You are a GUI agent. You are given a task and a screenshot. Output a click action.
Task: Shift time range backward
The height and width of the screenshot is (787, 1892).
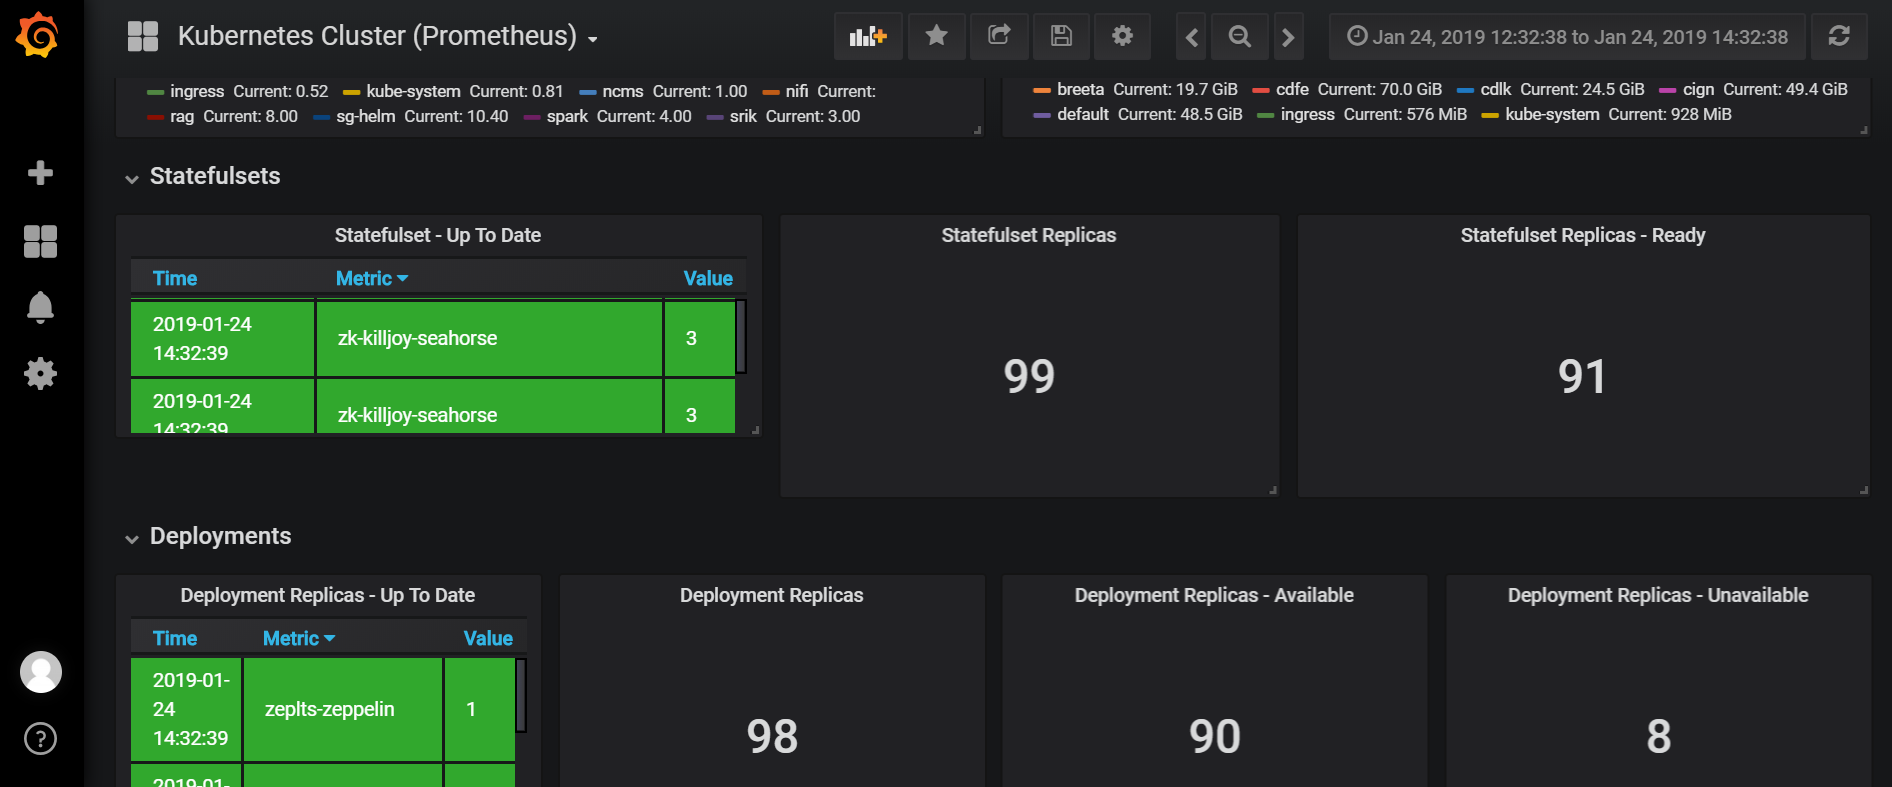tap(1191, 38)
